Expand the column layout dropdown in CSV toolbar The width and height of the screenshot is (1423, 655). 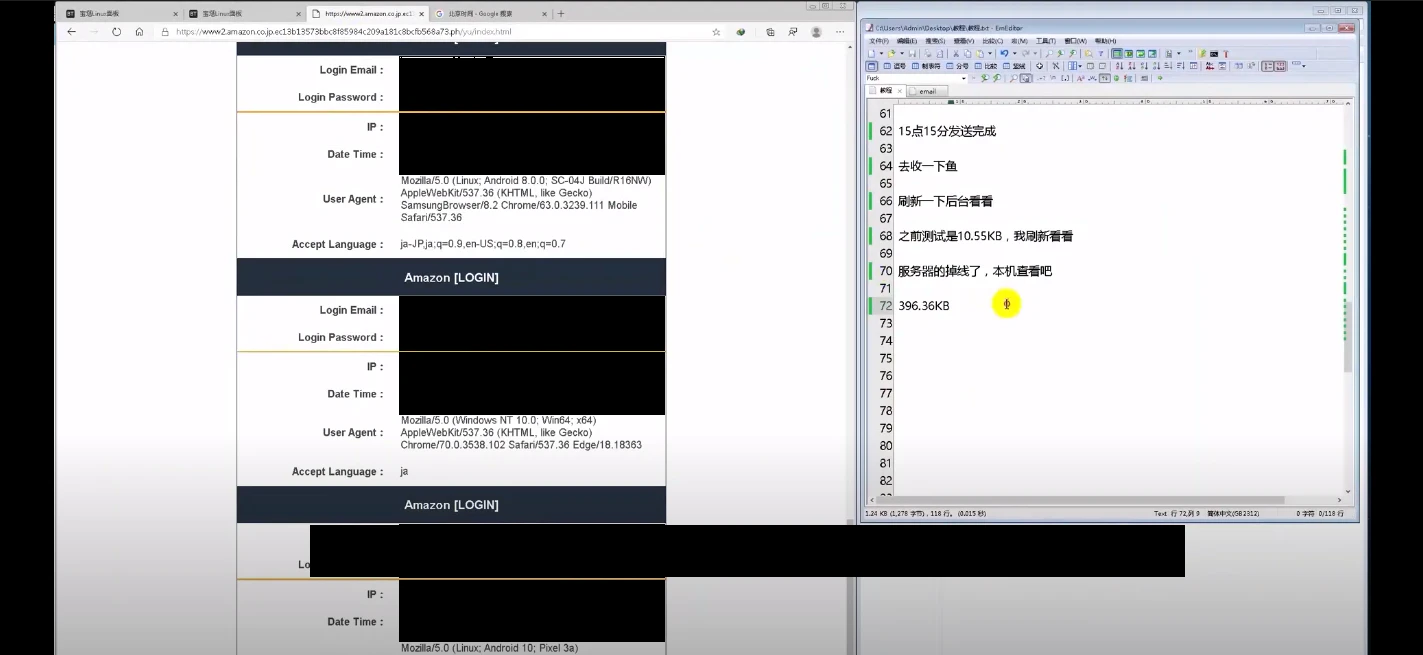tap(1080, 66)
